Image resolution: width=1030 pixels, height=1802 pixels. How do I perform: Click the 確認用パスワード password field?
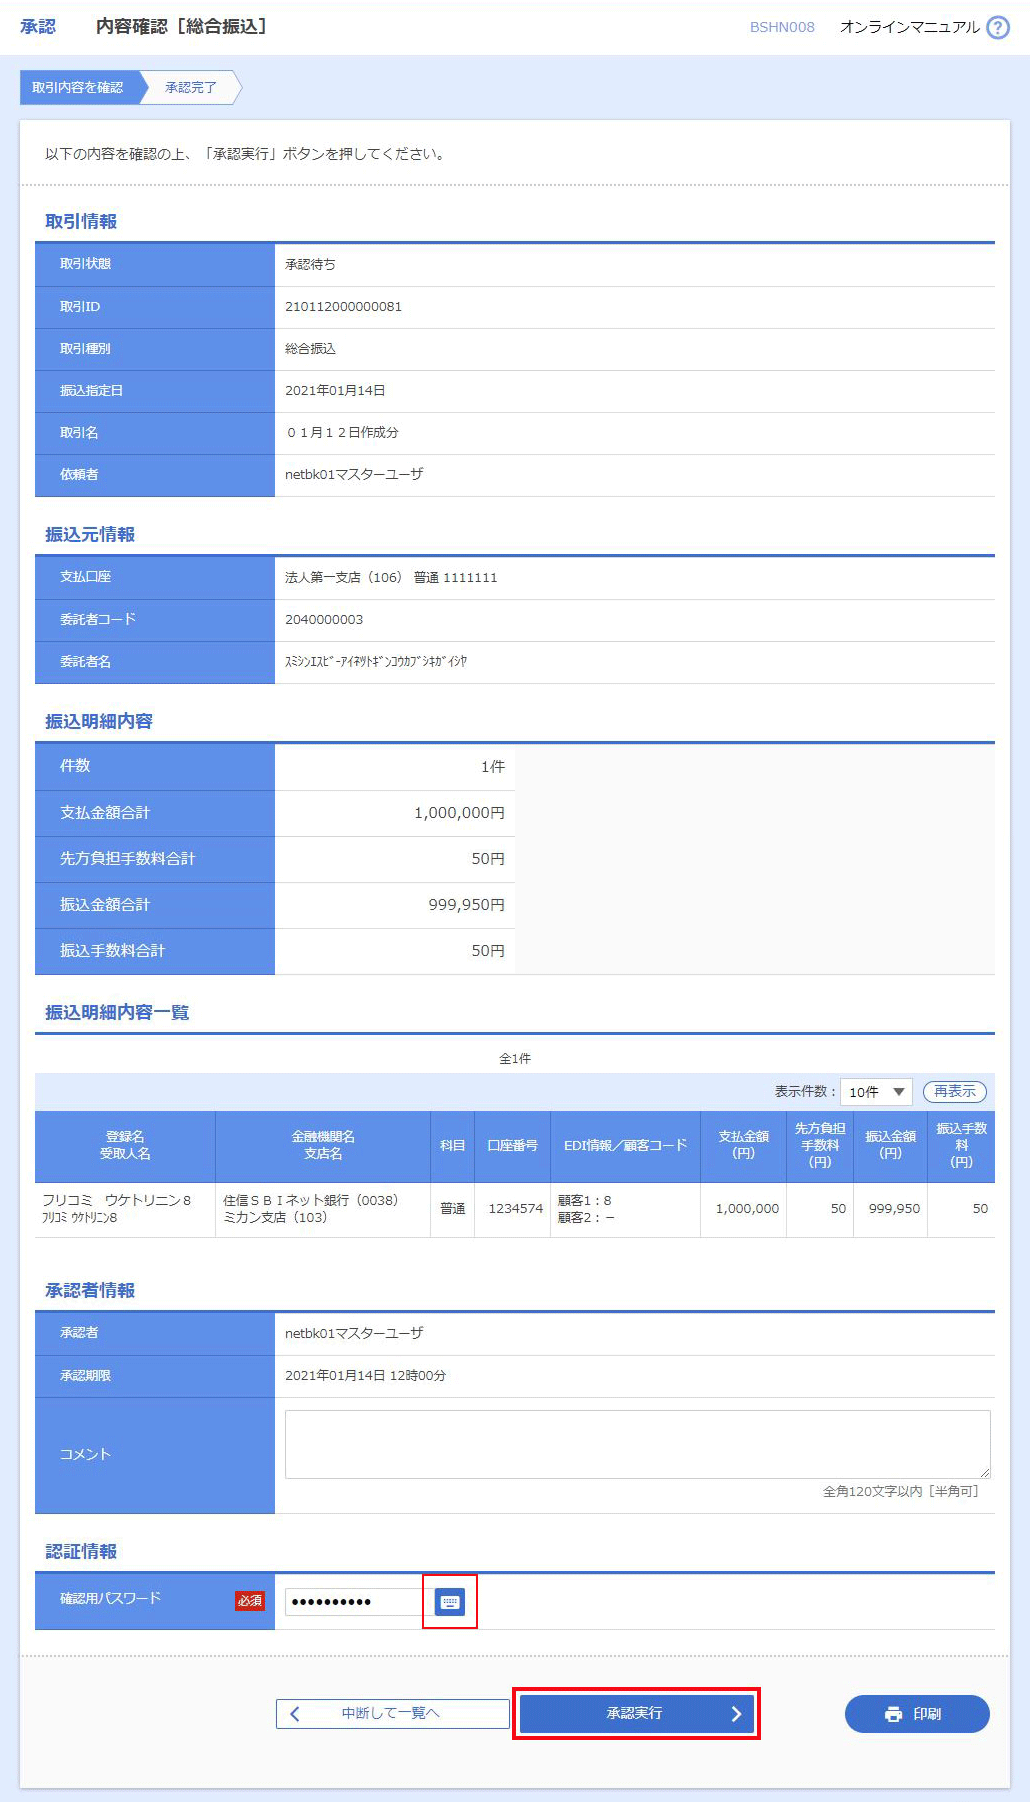[x=354, y=1601]
